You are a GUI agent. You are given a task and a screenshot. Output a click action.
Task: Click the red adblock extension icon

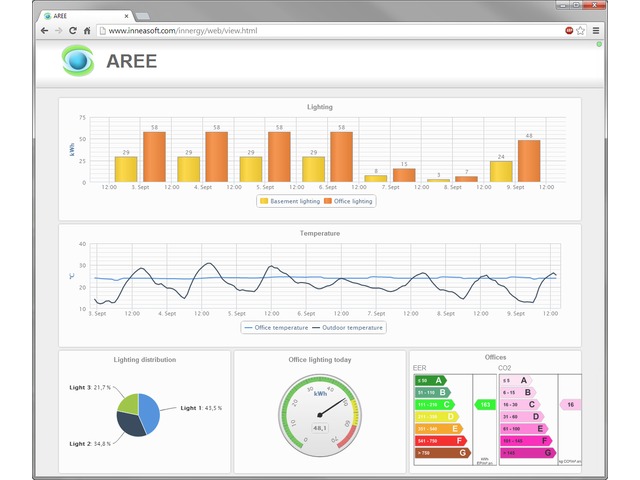pos(567,31)
